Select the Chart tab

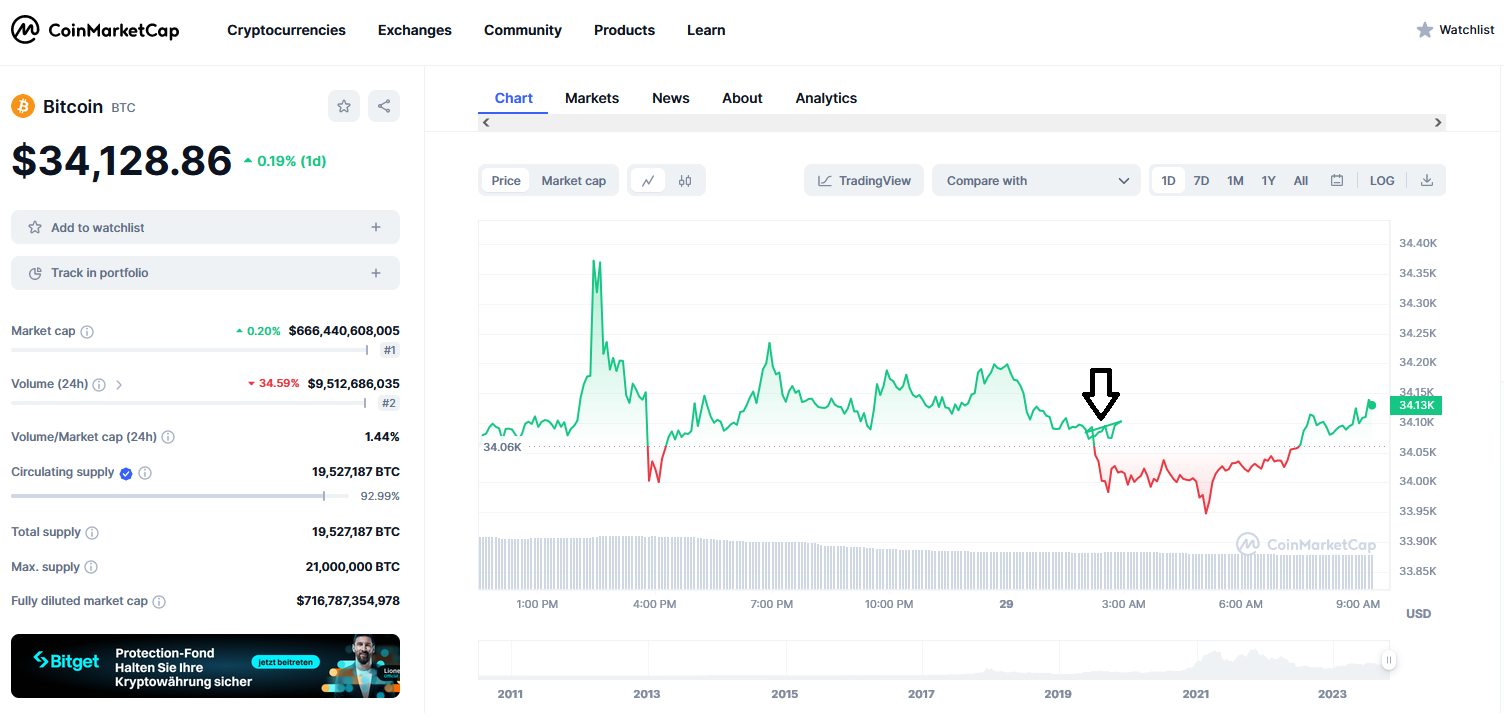[x=514, y=98]
